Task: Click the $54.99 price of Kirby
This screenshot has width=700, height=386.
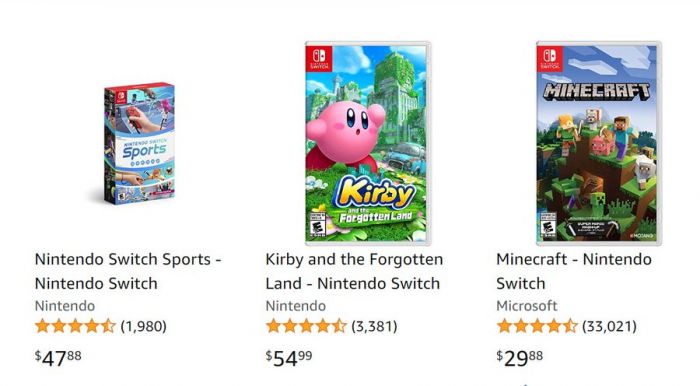Action: pyautogui.click(x=289, y=358)
